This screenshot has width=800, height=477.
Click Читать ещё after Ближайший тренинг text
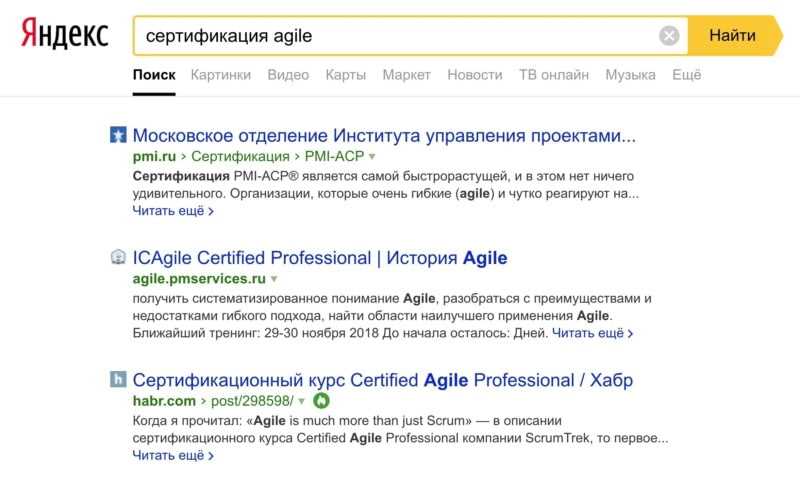592,333
